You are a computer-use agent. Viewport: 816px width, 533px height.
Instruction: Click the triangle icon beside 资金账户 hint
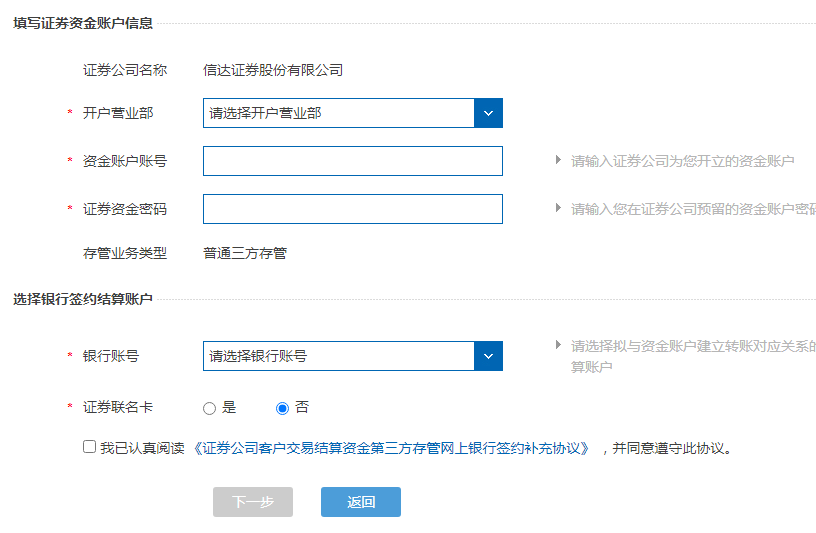(558, 160)
